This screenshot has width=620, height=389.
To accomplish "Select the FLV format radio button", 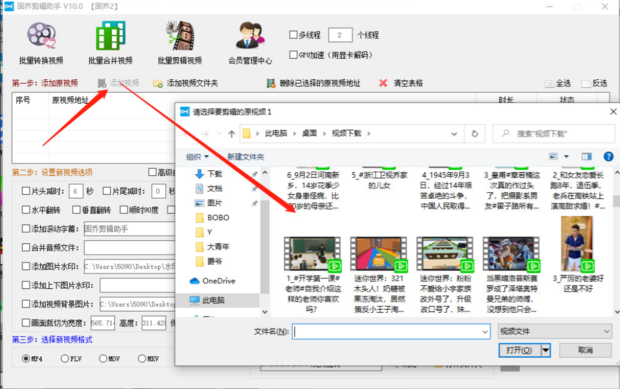I will [x=64, y=359].
